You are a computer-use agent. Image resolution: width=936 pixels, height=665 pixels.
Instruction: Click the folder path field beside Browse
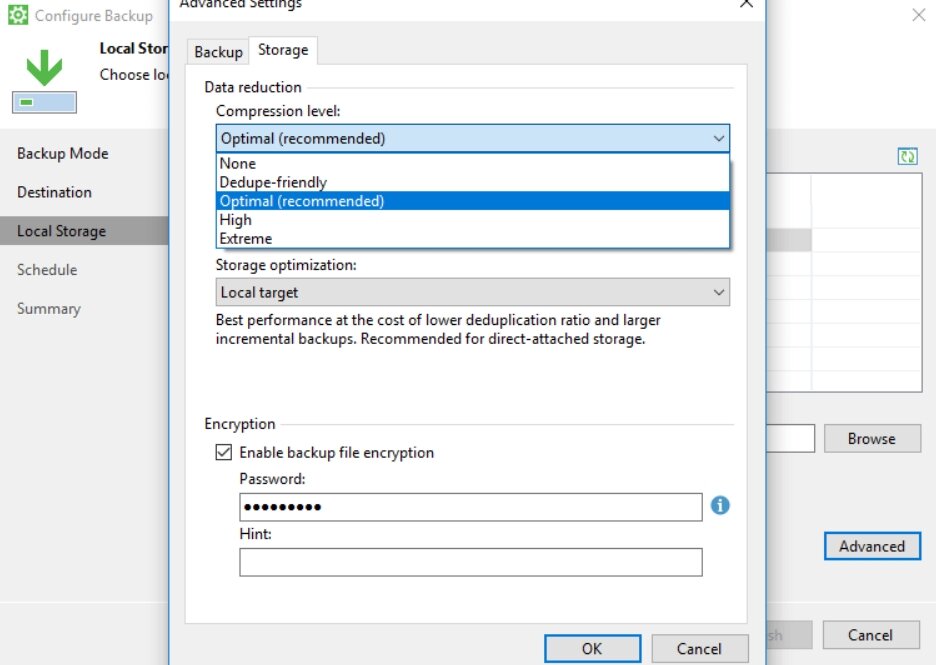click(790, 439)
